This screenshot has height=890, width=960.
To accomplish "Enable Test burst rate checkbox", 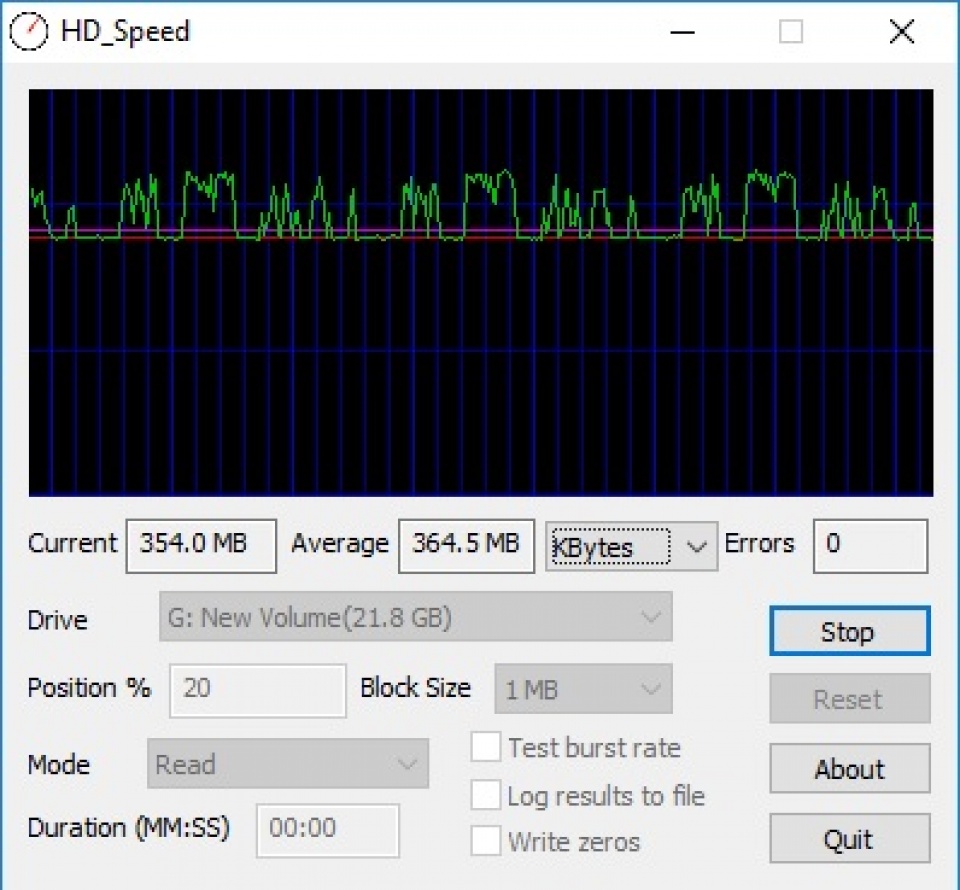I will click(486, 747).
